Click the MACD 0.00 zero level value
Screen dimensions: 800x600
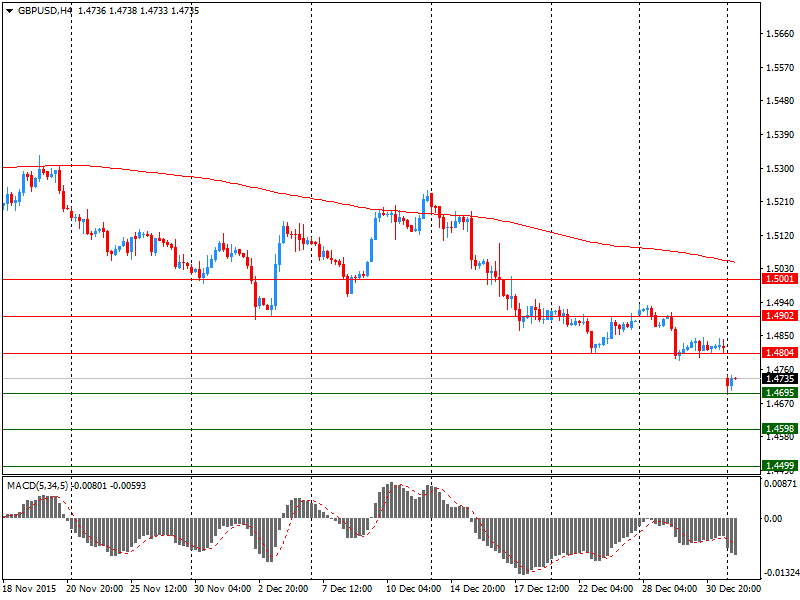[773, 518]
